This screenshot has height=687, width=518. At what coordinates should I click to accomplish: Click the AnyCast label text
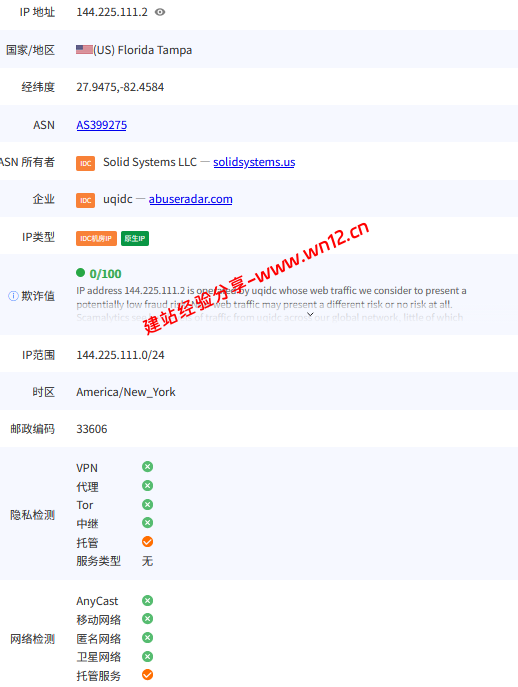click(97, 601)
